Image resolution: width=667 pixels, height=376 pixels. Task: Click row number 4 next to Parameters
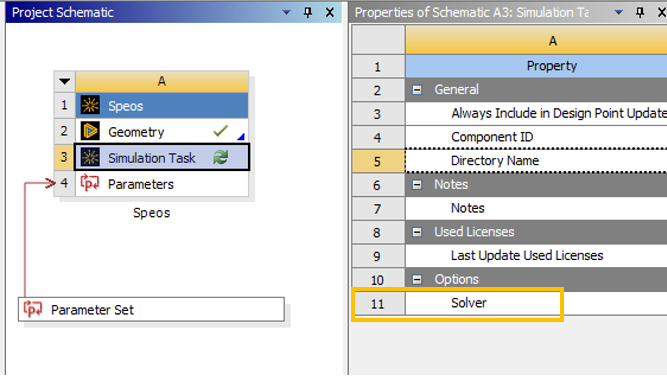coord(64,183)
